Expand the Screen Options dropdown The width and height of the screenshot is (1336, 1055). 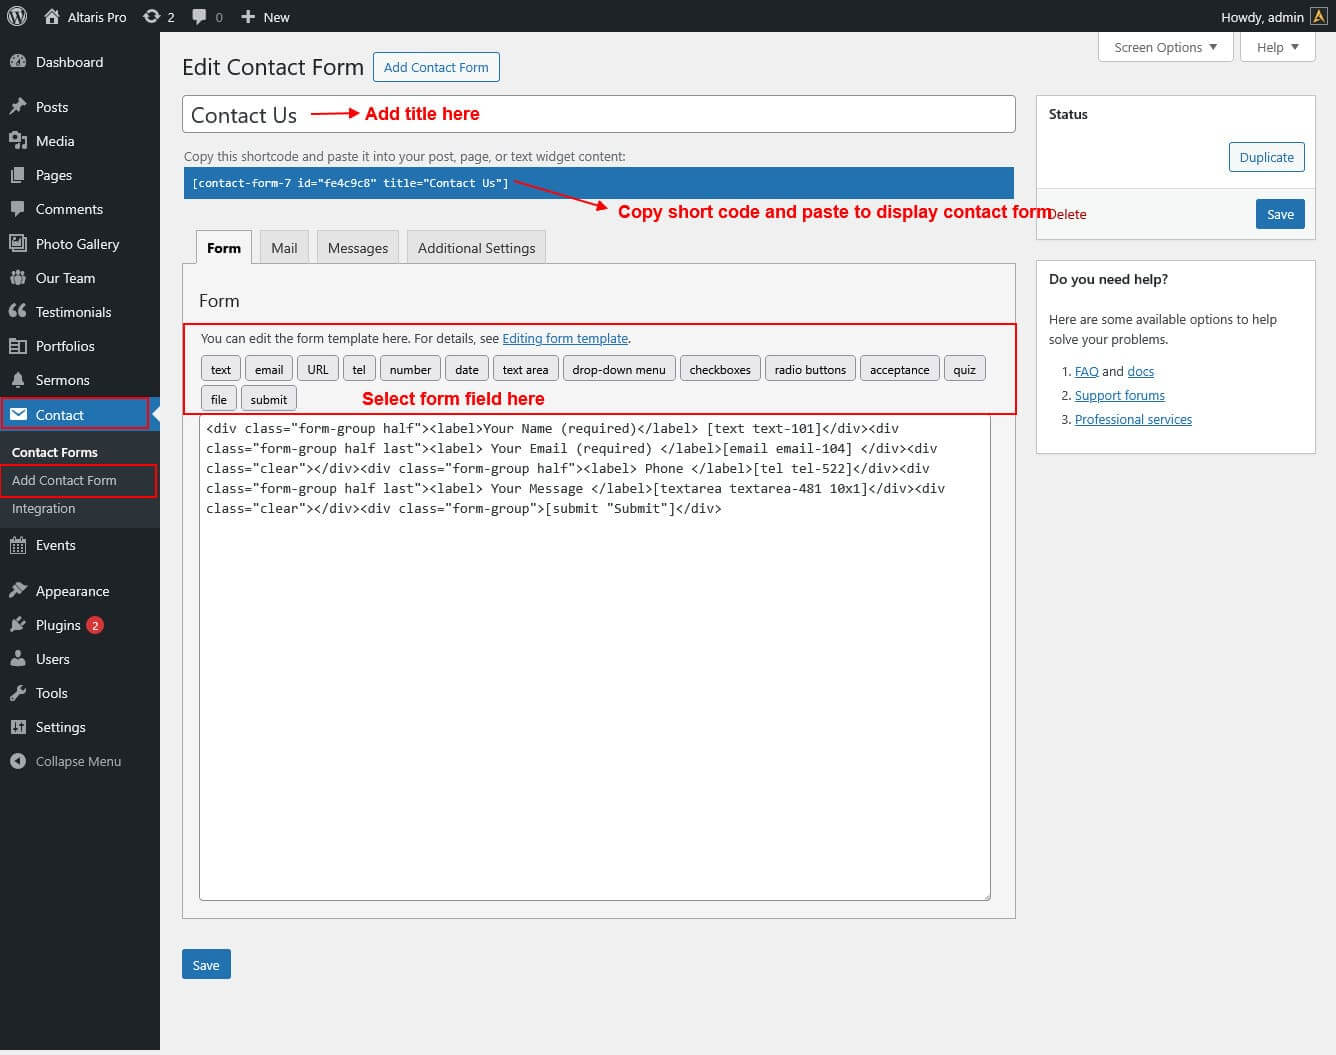coord(1165,47)
